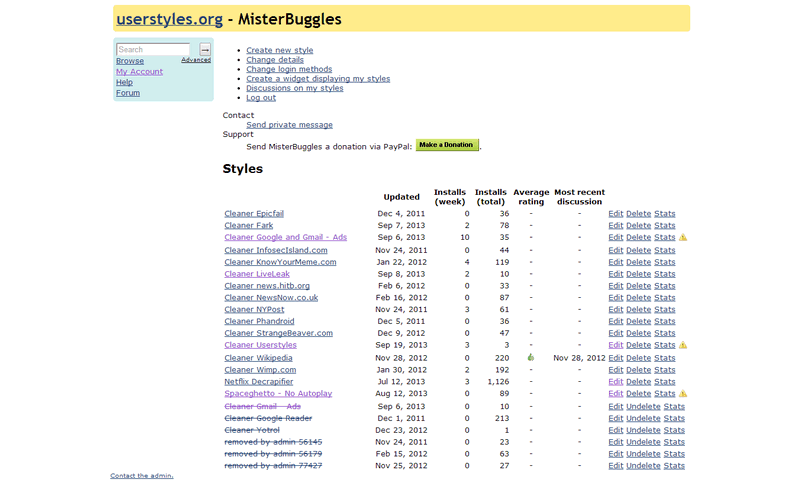Image resolution: width=800 pixels, height=485 pixels.
Task: Click the search arrow submit button
Action: click(x=205, y=49)
